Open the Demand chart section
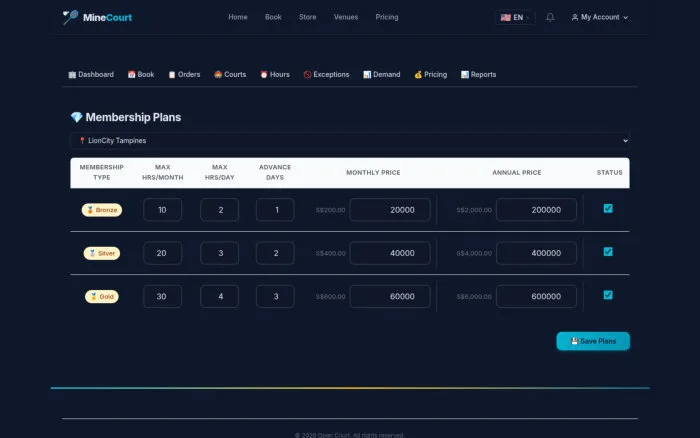 click(382, 75)
